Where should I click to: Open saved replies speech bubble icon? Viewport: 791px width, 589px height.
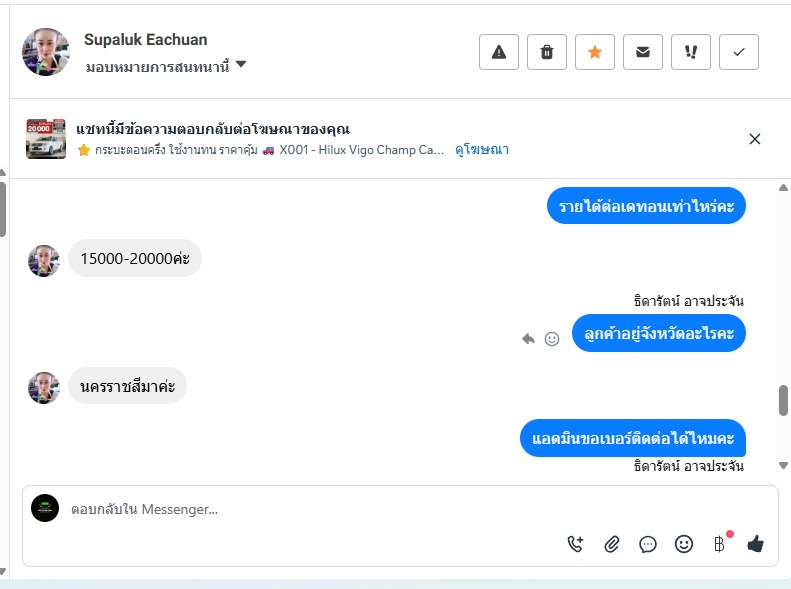[x=648, y=544]
